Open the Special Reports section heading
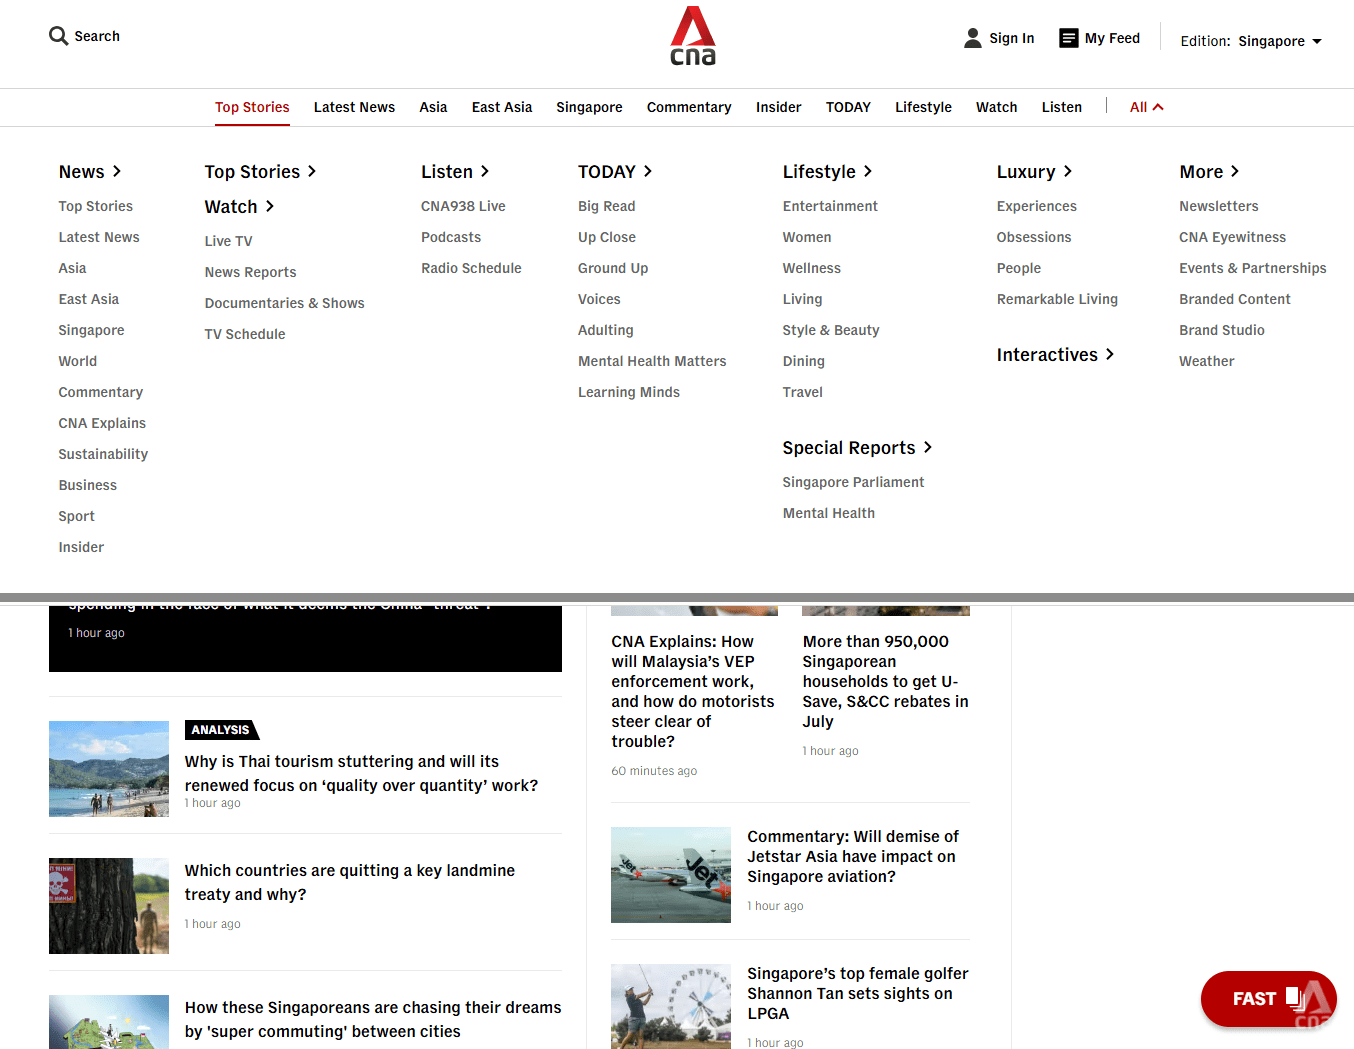Image resolution: width=1354 pixels, height=1049 pixels. [x=857, y=448]
